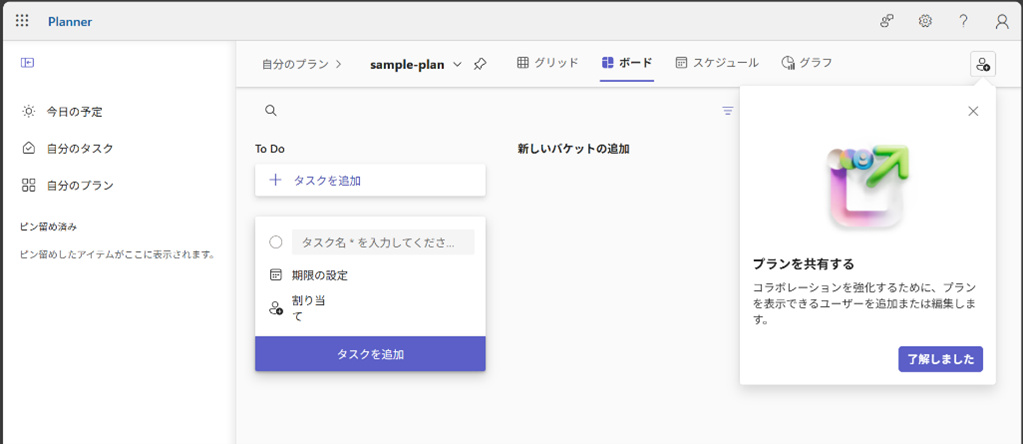Open the filter icon on the board

coord(728,111)
